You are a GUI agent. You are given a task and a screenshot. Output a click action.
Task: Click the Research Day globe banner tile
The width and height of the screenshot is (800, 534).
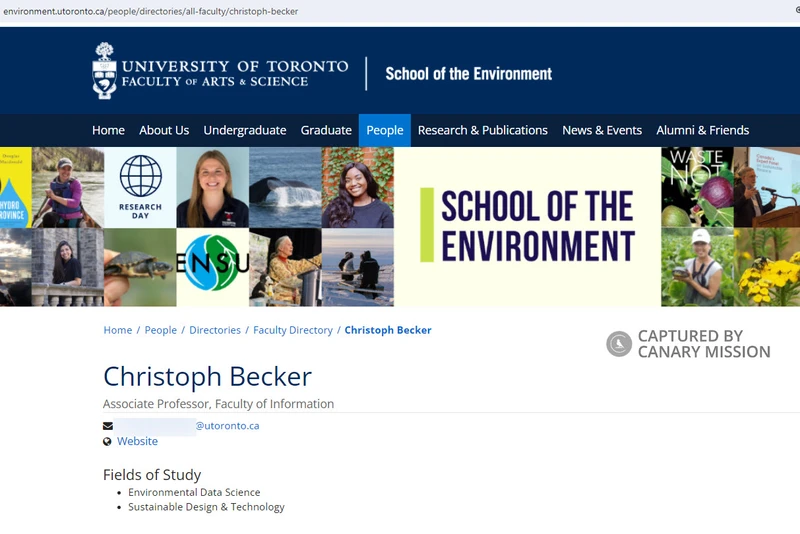click(140, 188)
